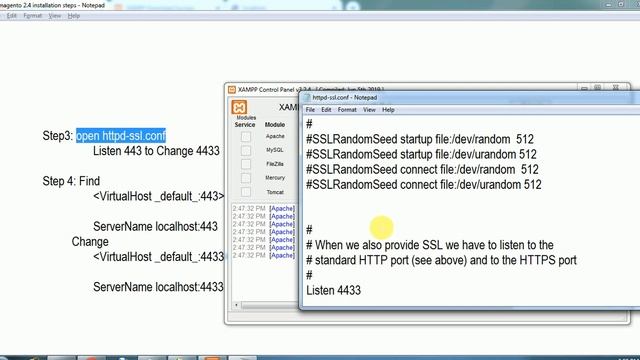Open View menu in magento steps Notepad
Screen dimensions: 640x360
coord(55,16)
